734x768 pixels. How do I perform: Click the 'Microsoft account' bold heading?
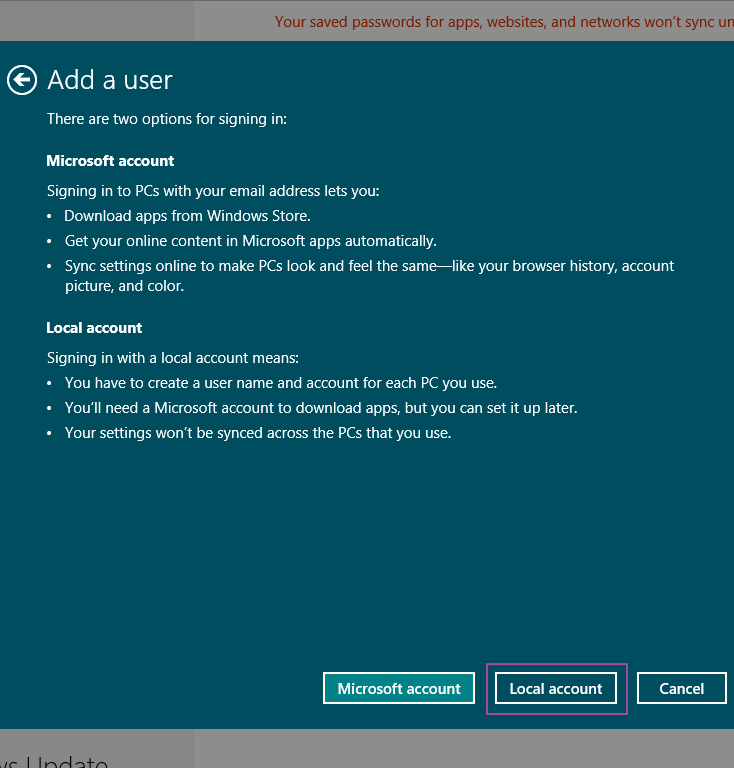point(110,161)
